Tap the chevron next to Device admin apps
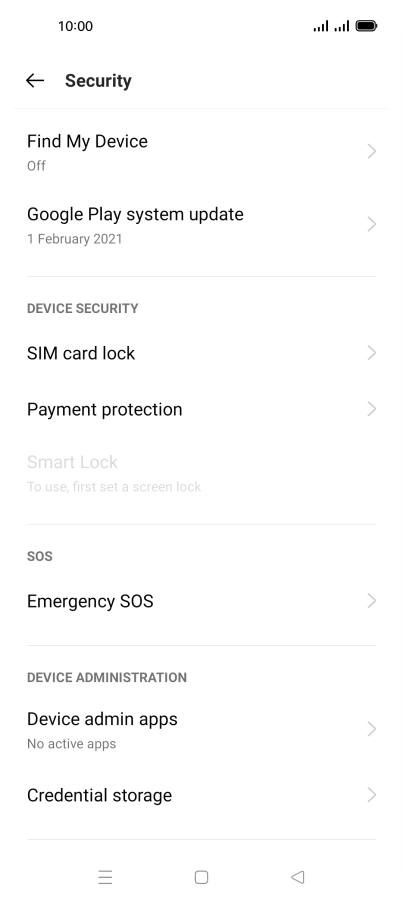 [x=371, y=729]
